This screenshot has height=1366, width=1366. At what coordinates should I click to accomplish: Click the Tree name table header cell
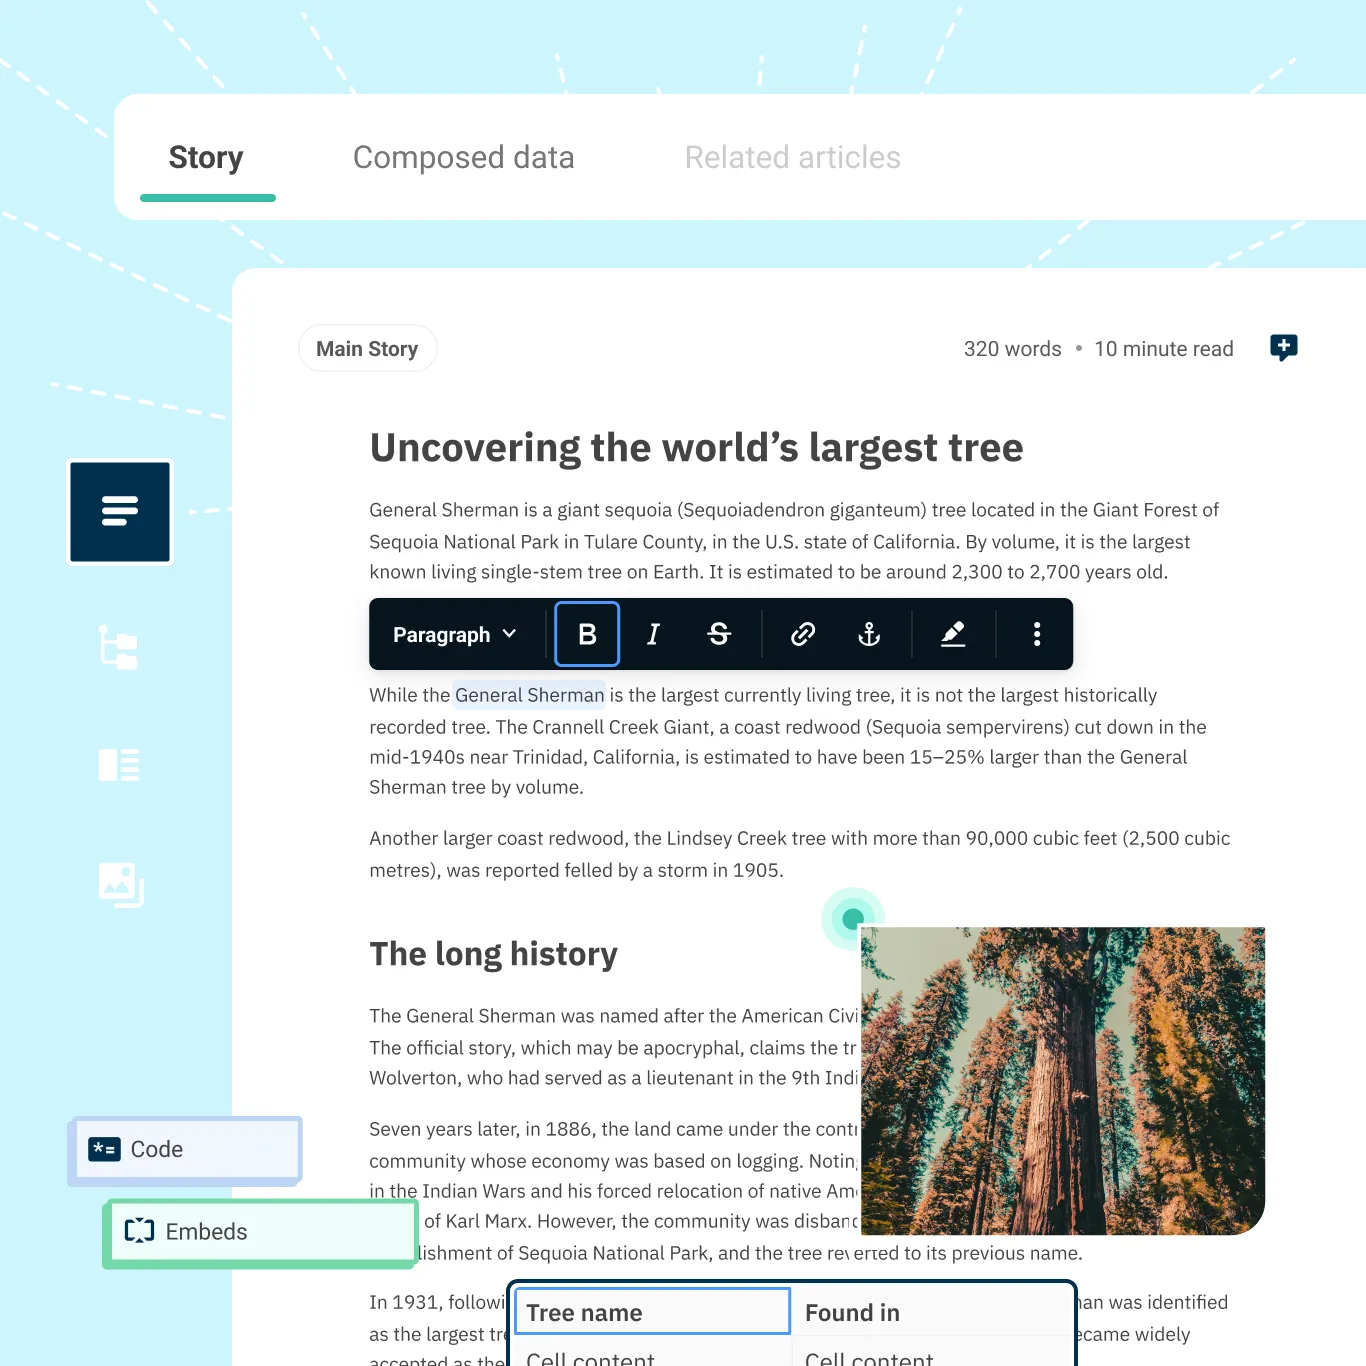[x=650, y=1311]
